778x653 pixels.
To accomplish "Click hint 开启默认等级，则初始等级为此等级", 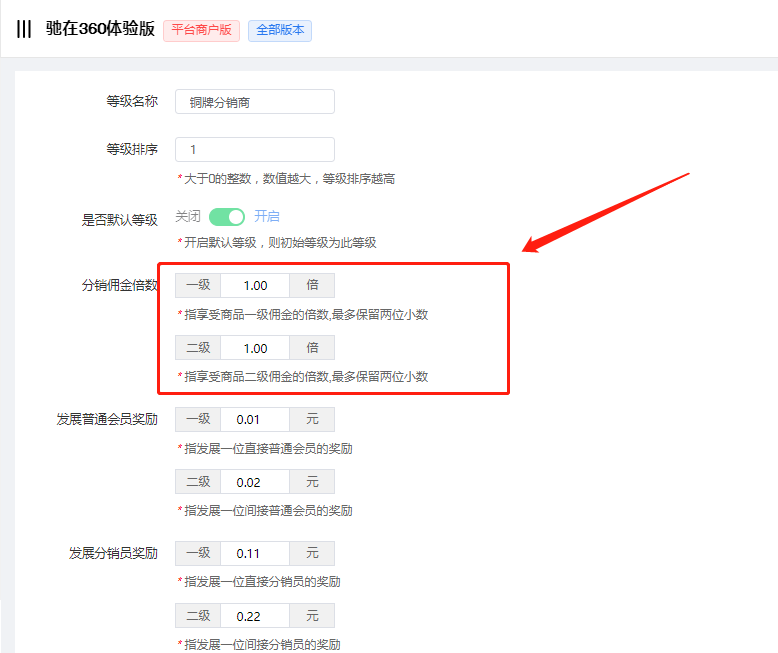I will (277, 243).
